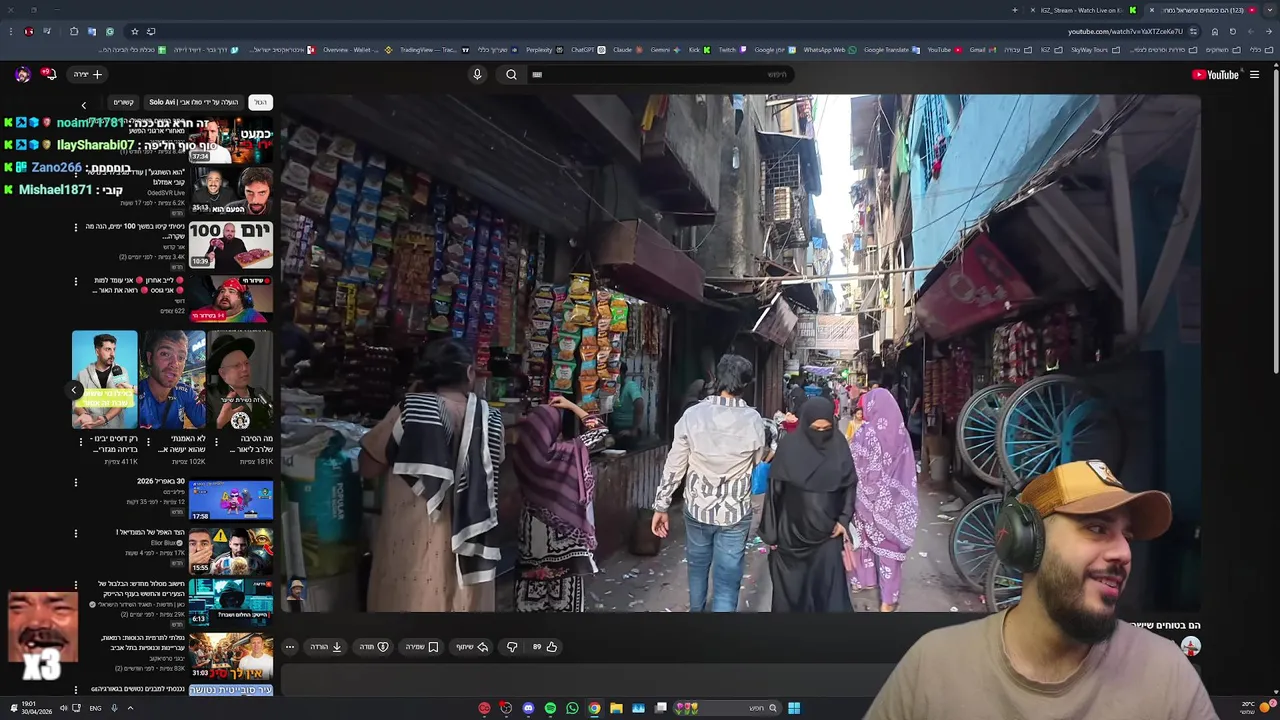Open a new browser tab

(x=1015, y=10)
